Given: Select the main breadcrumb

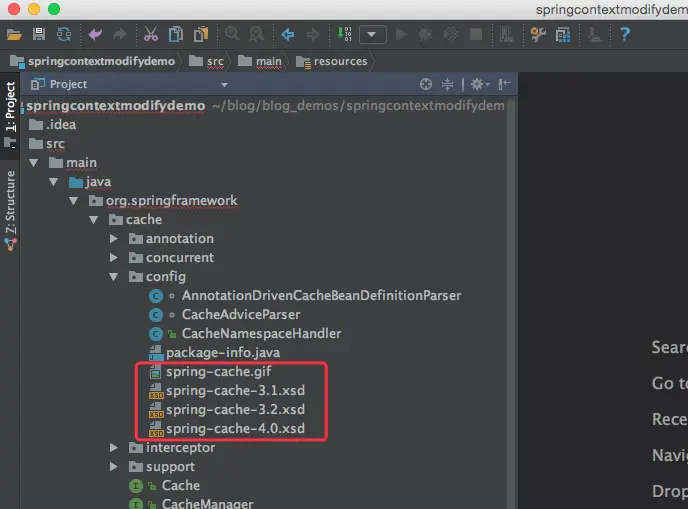Looking at the screenshot, I should click(x=260, y=61).
